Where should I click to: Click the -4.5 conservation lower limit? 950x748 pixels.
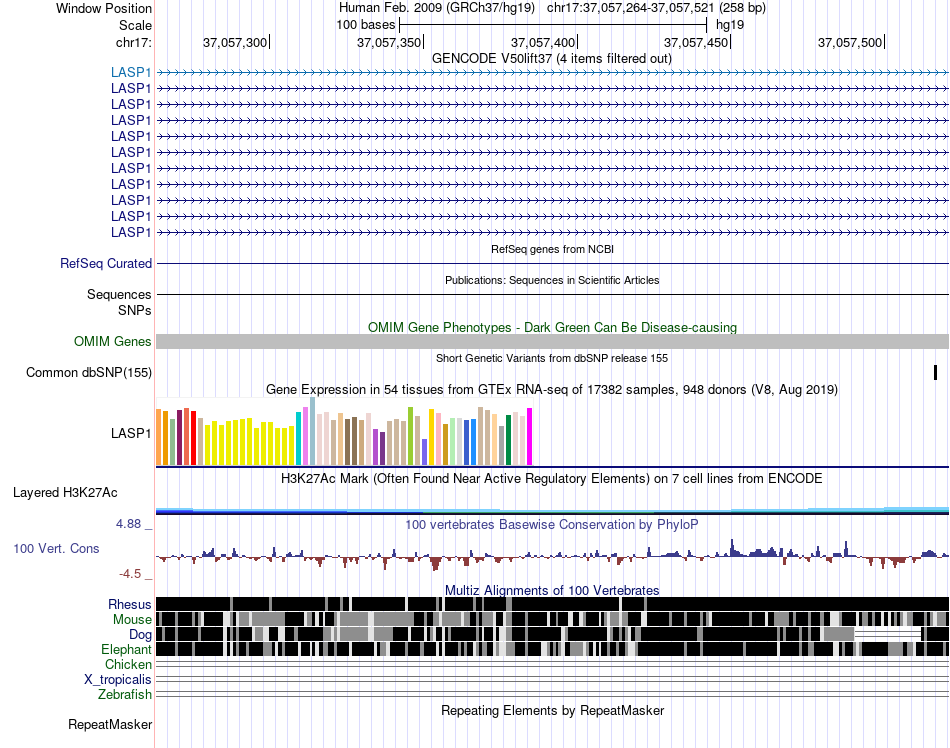pos(130,574)
